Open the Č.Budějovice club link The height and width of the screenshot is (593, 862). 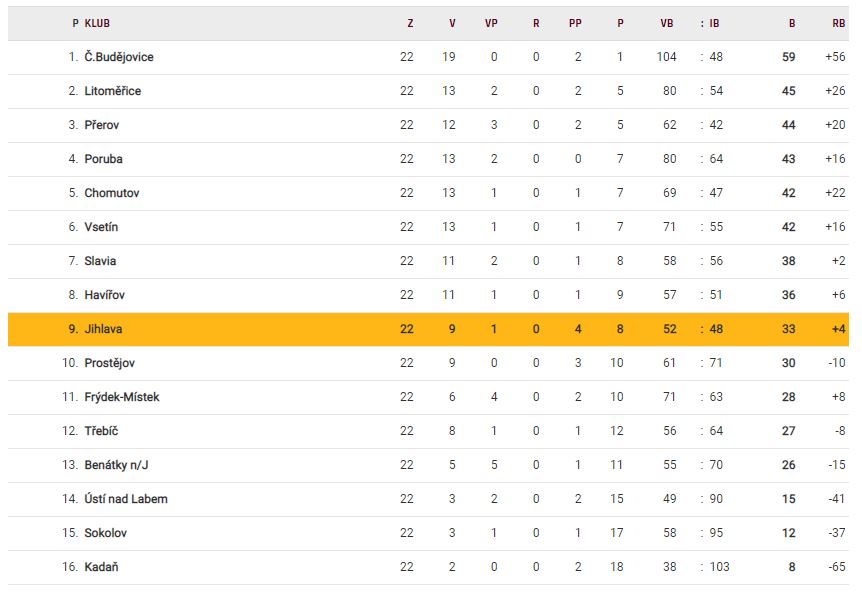[118, 57]
